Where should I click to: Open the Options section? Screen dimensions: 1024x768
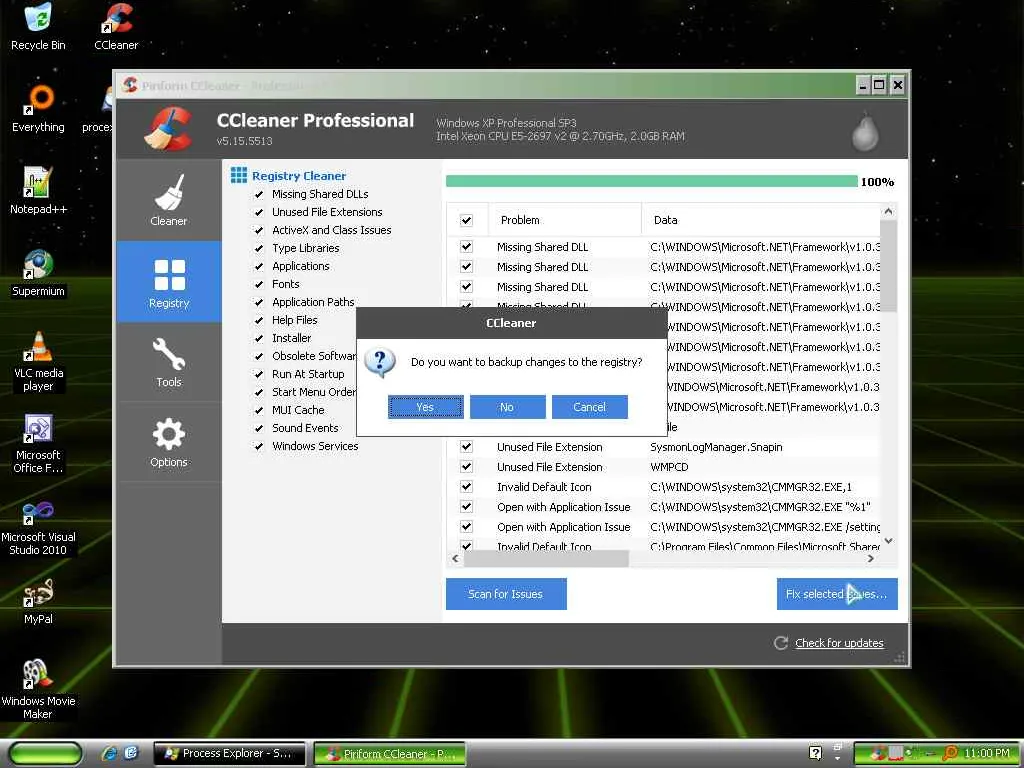coord(169,442)
